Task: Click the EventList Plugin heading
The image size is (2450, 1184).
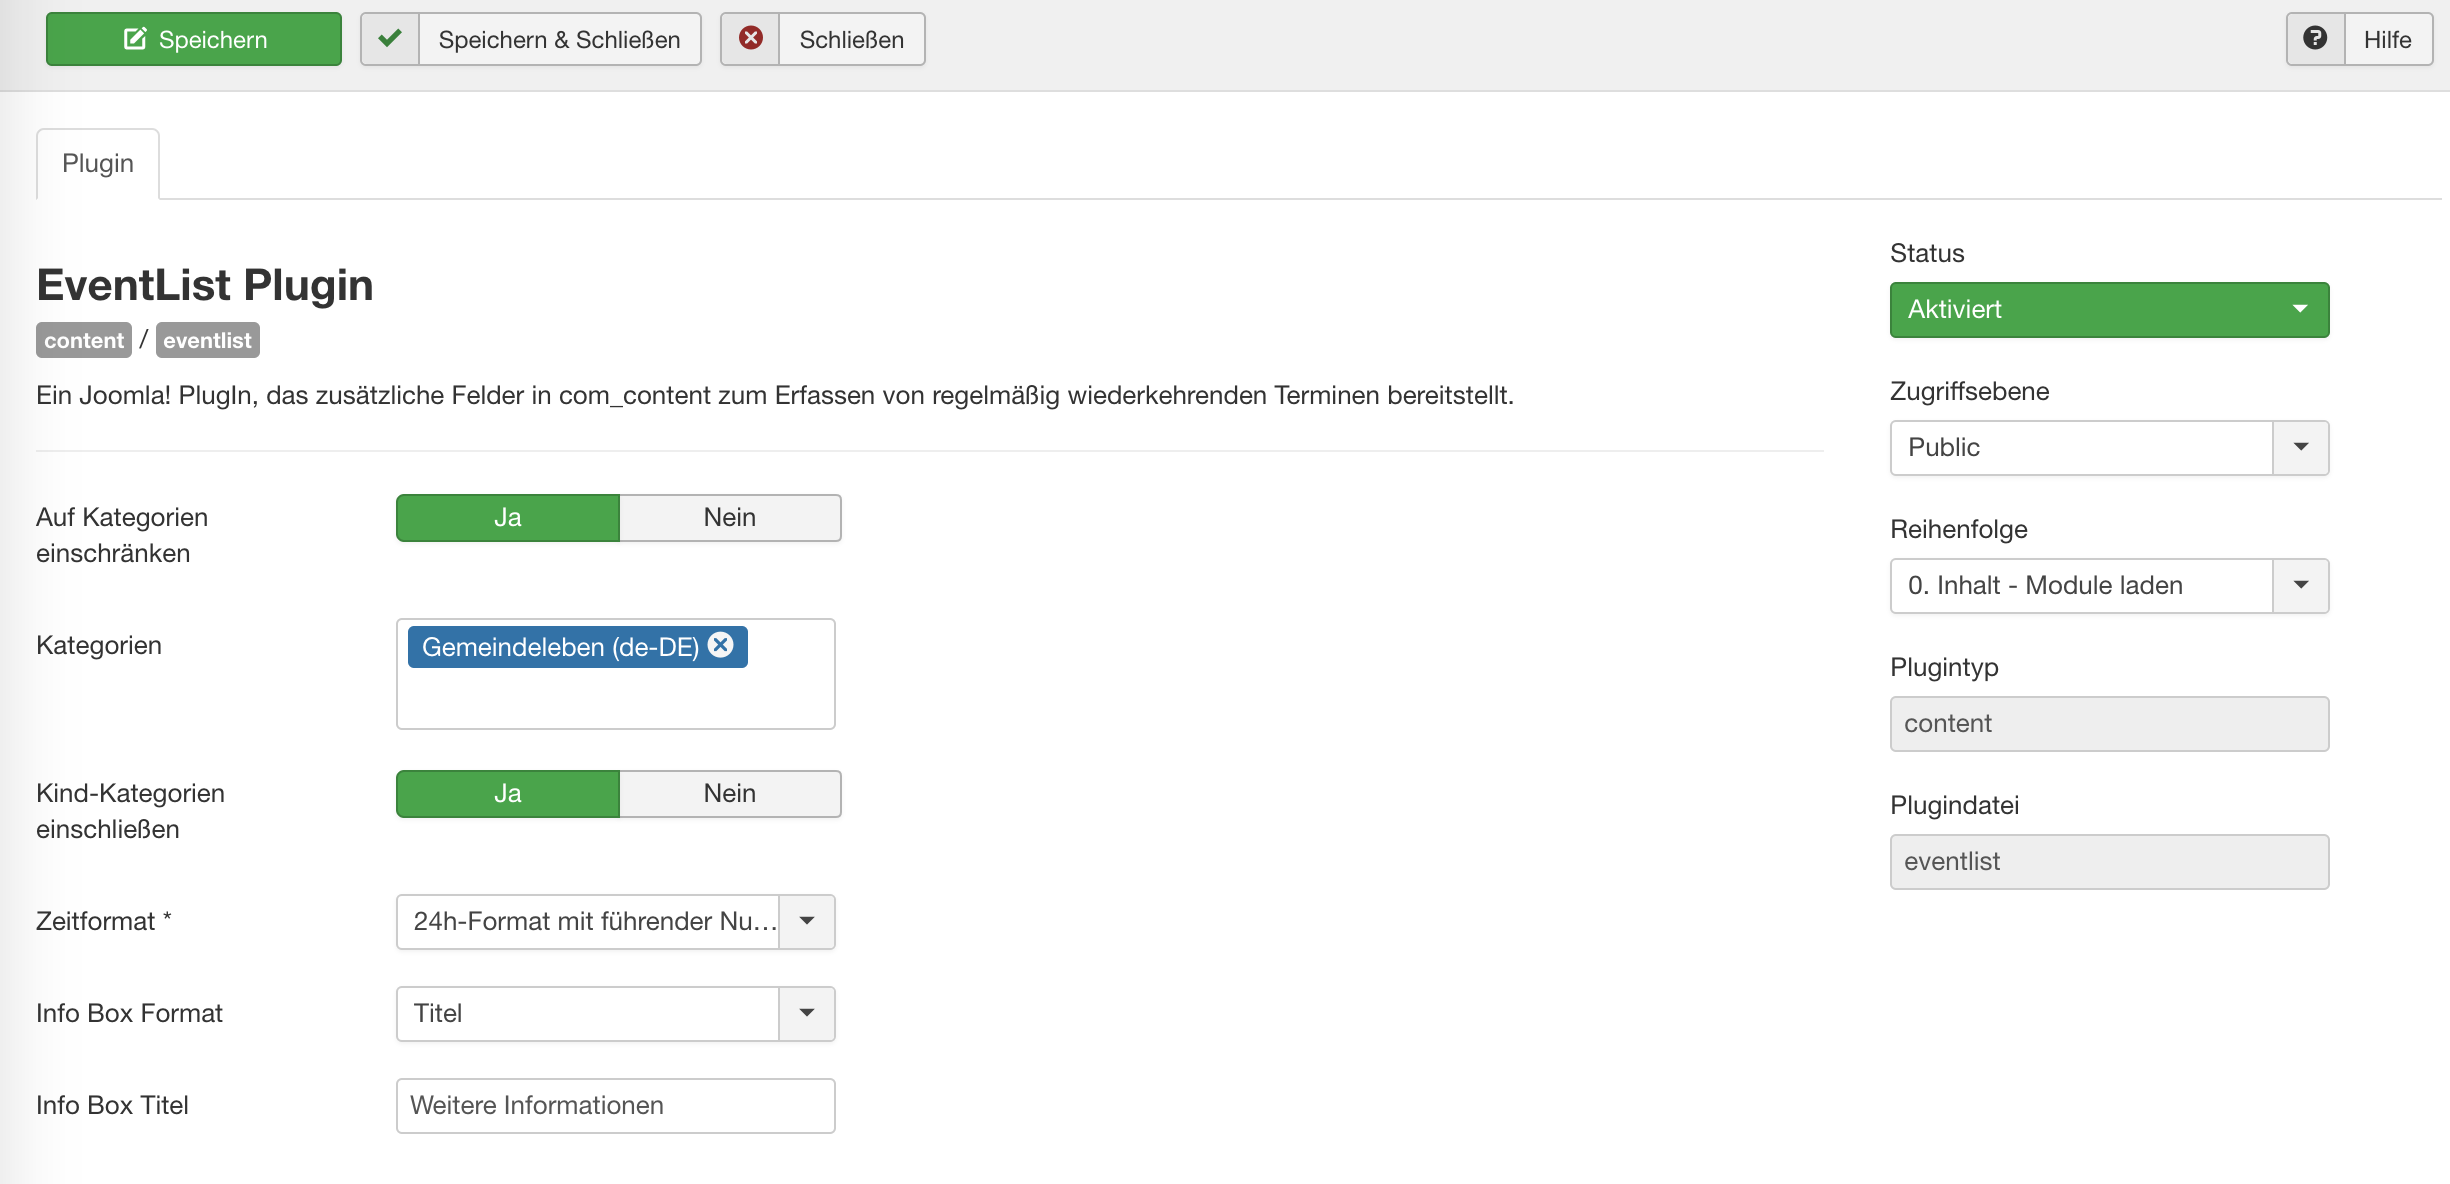Action: (x=205, y=285)
